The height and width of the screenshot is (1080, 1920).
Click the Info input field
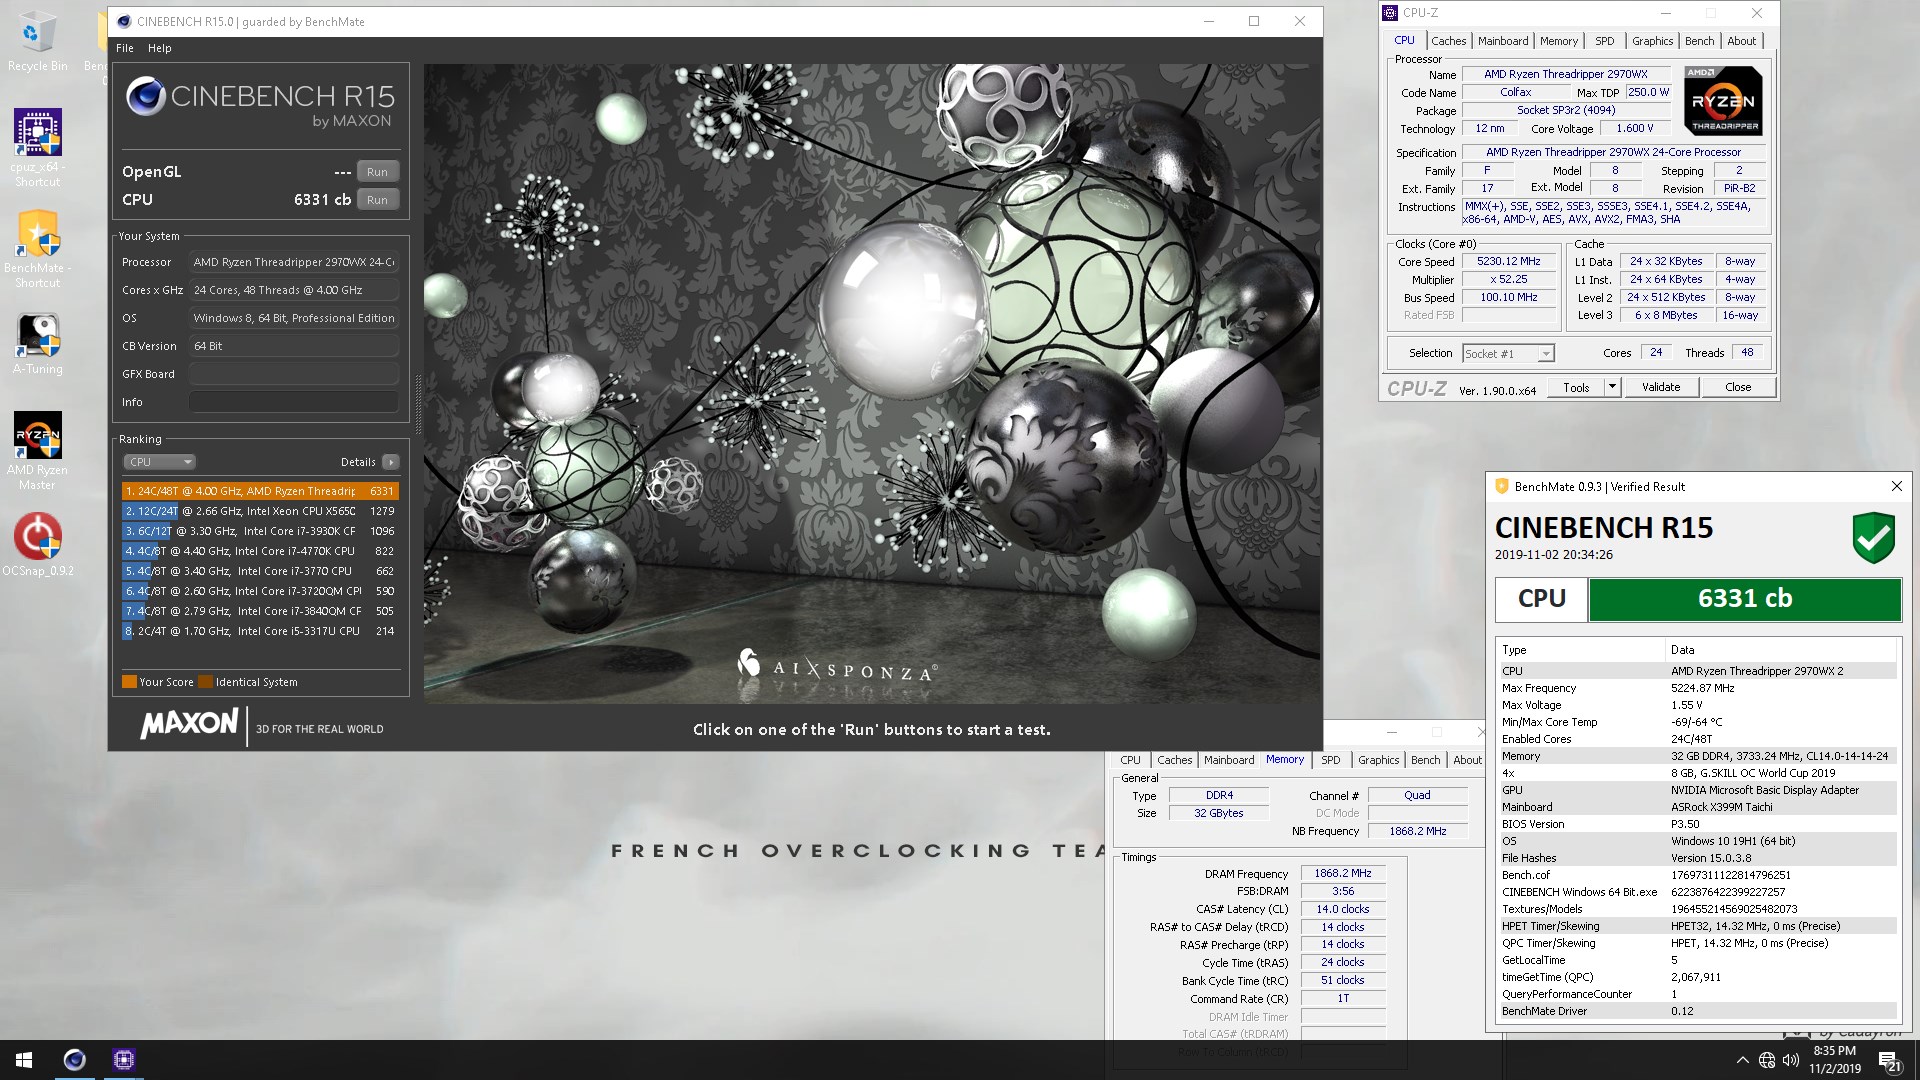294,402
